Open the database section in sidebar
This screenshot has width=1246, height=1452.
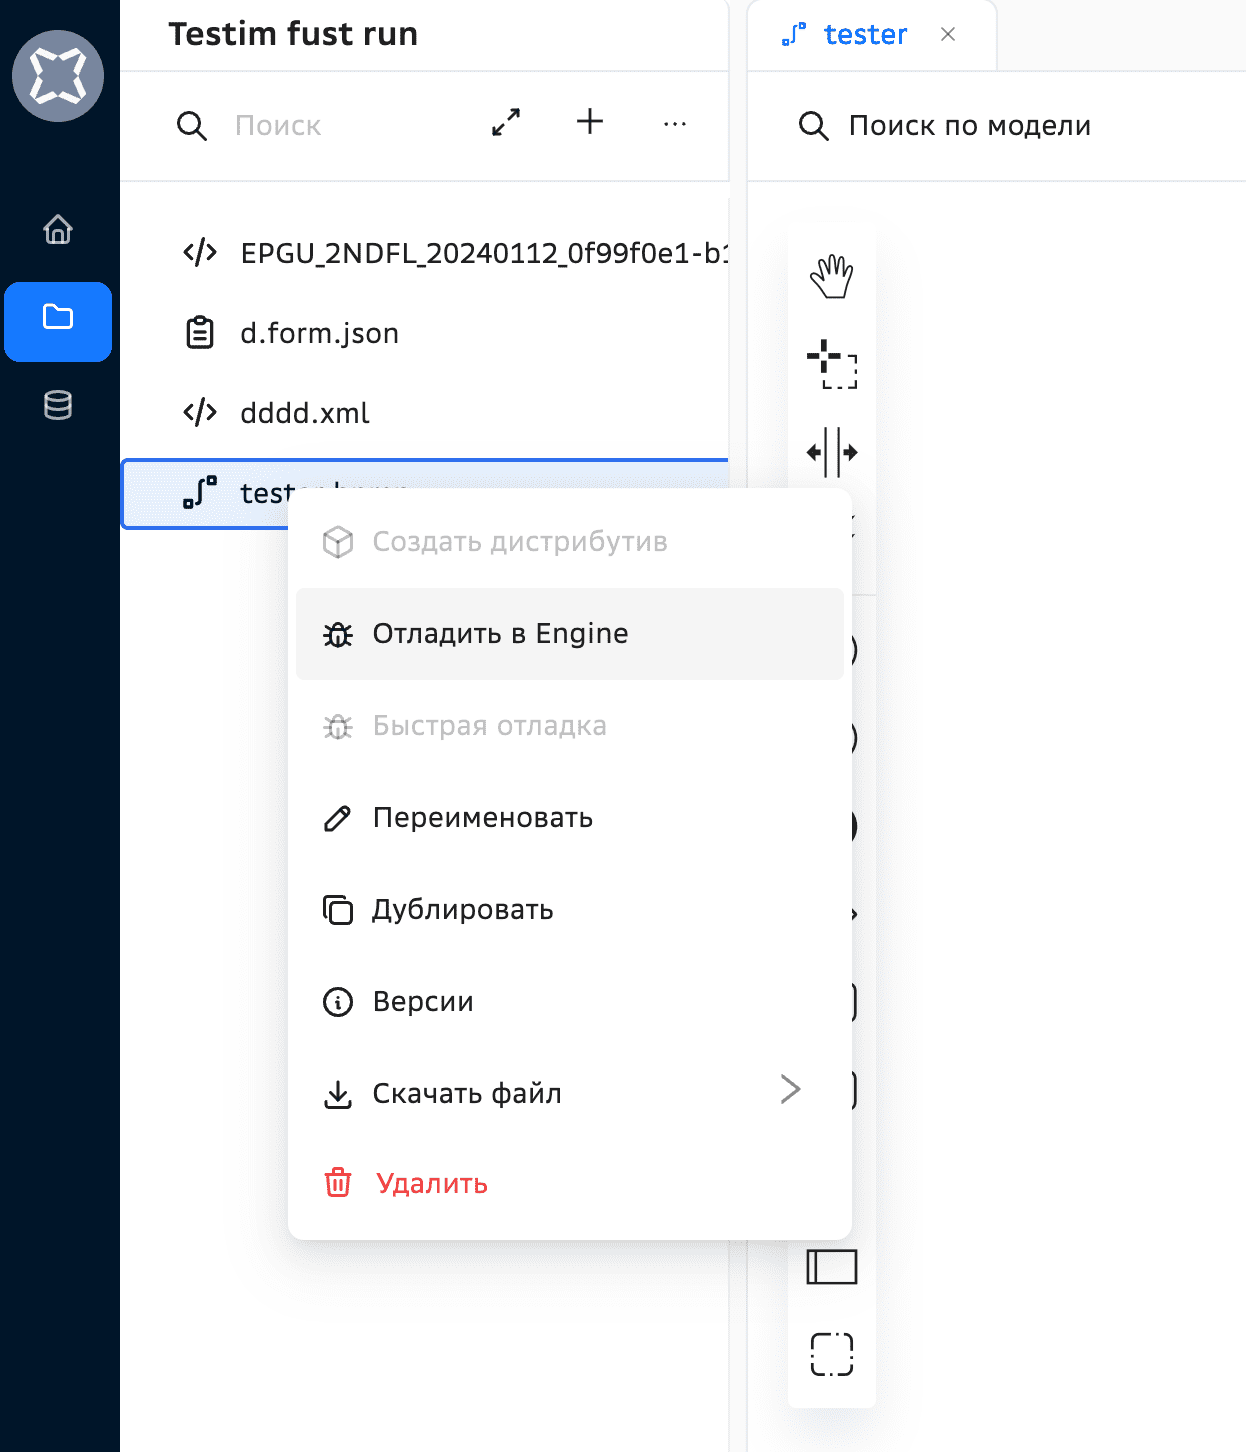point(58,405)
